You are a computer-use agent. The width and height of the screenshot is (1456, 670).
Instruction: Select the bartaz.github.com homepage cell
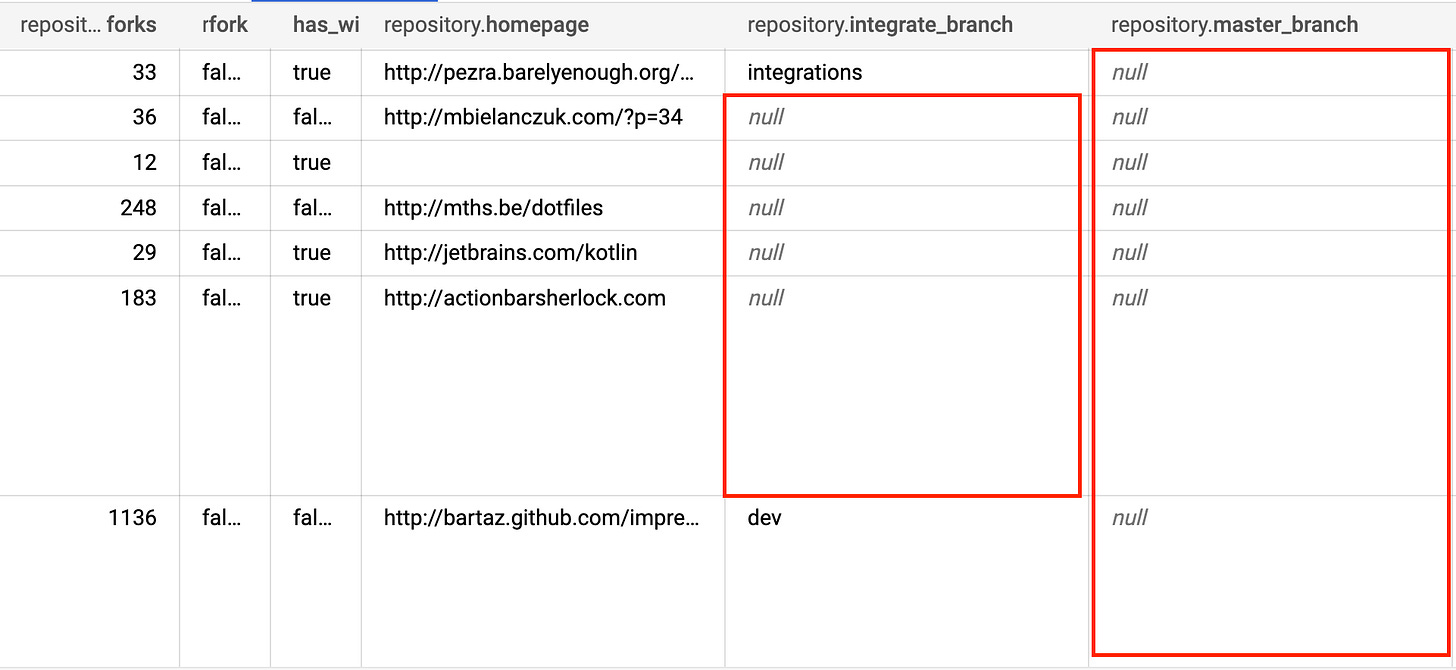pyautogui.click(x=541, y=518)
